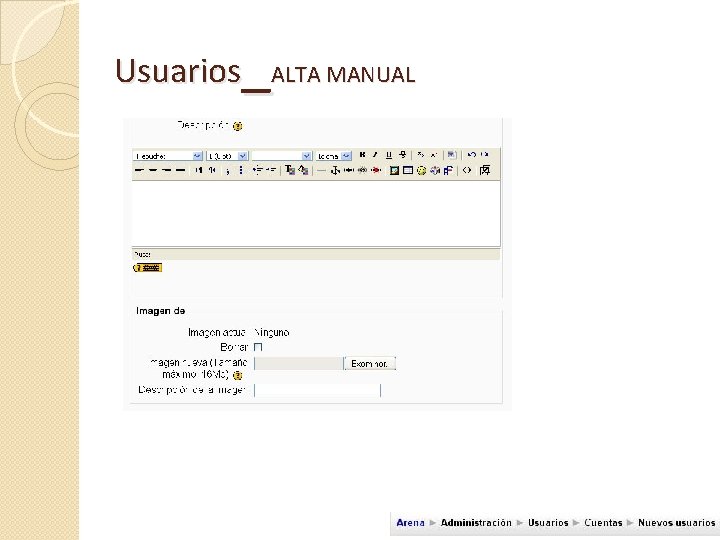
Task: Open help for Imagen nueva size
Action: pyautogui.click(x=237, y=375)
